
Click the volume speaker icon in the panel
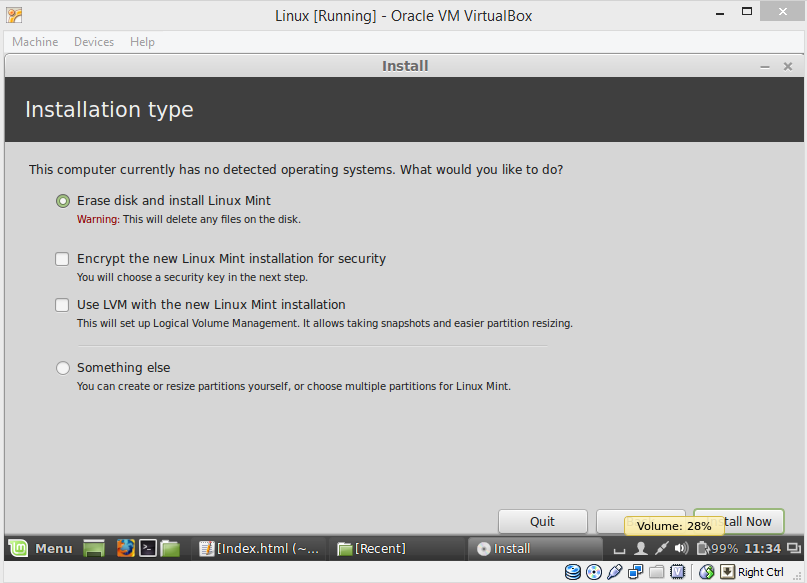(682, 549)
